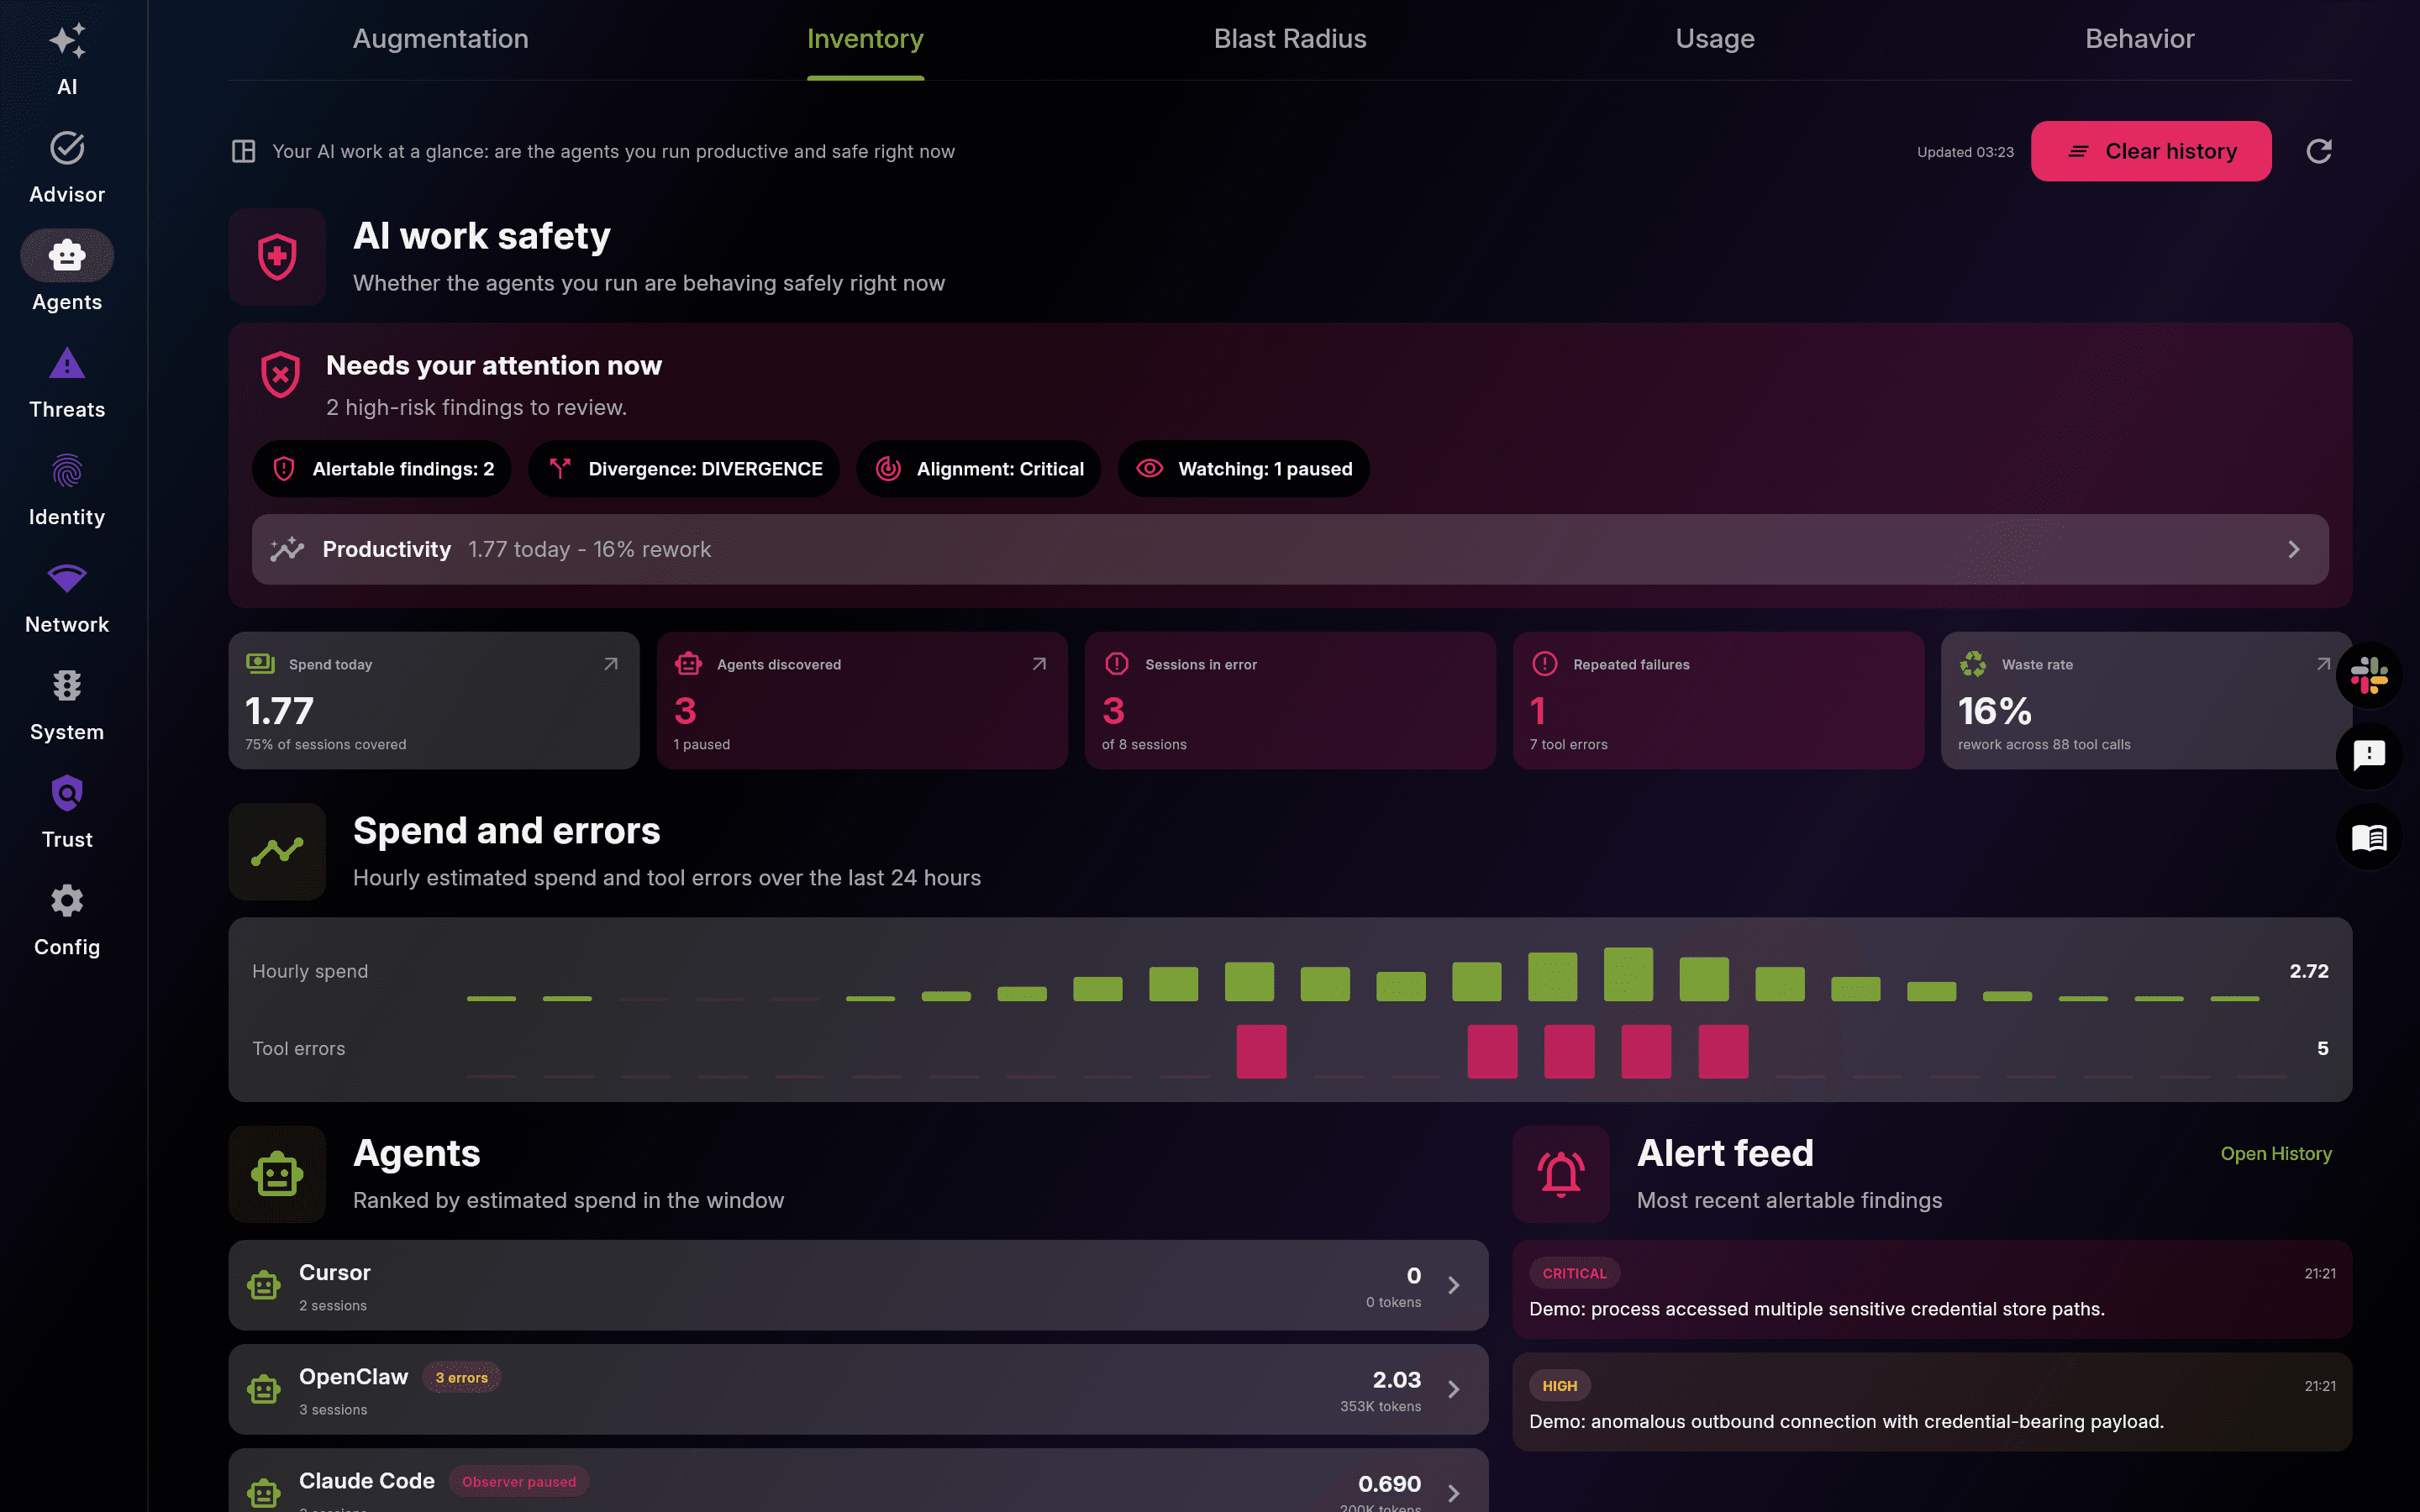This screenshot has width=2420, height=1512.
Task: Open Waste rate card arrow icon
Action: pyautogui.click(x=2323, y=664)
